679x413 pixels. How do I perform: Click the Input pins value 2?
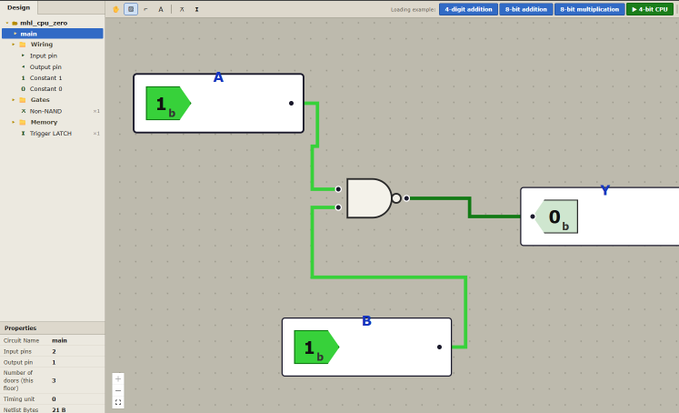54,352
